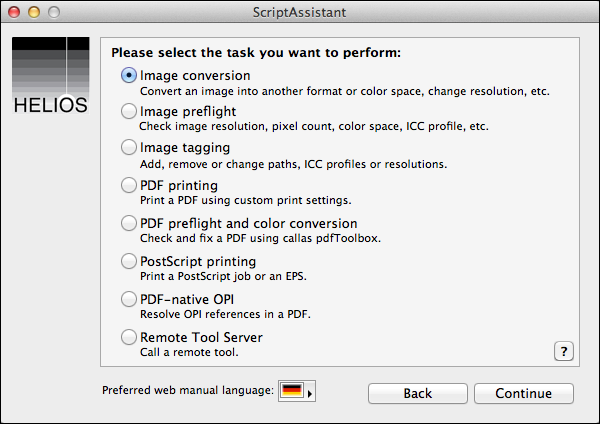Click text 'Check and fix a PDF using callas pdfToolbox.'
600x424 pixels.
pyautogui.click(x=260, y=238)
